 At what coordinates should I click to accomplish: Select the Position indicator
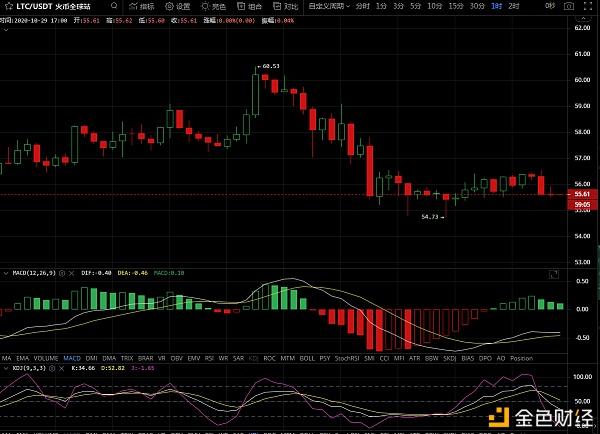521,358
